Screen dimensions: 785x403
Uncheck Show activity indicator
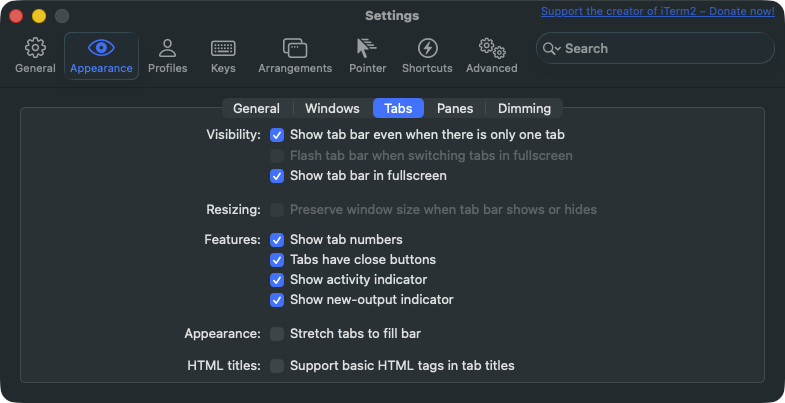point(277,280)
